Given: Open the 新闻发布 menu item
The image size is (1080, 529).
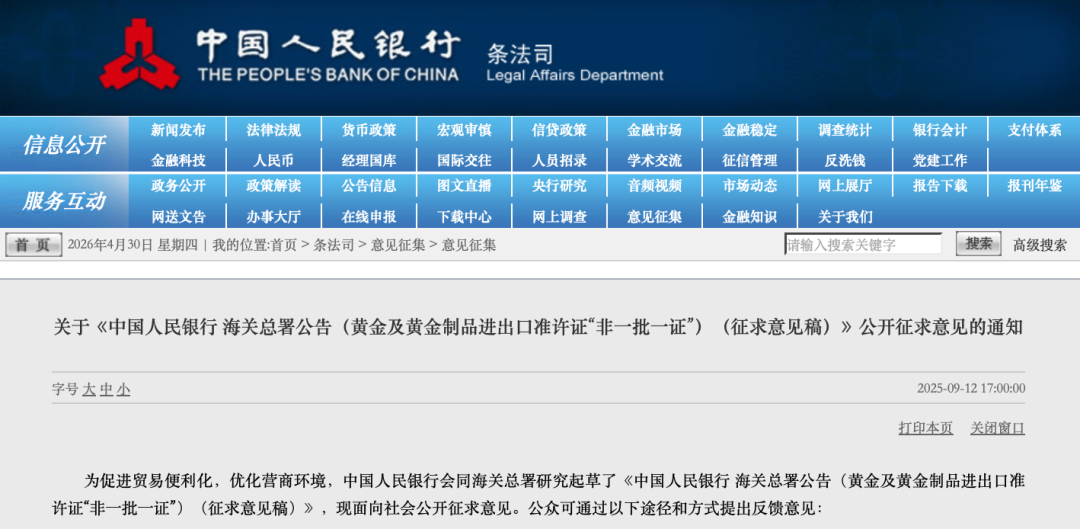Looking at the screenshot, I should pyautogui.click(x=178, y=130).
